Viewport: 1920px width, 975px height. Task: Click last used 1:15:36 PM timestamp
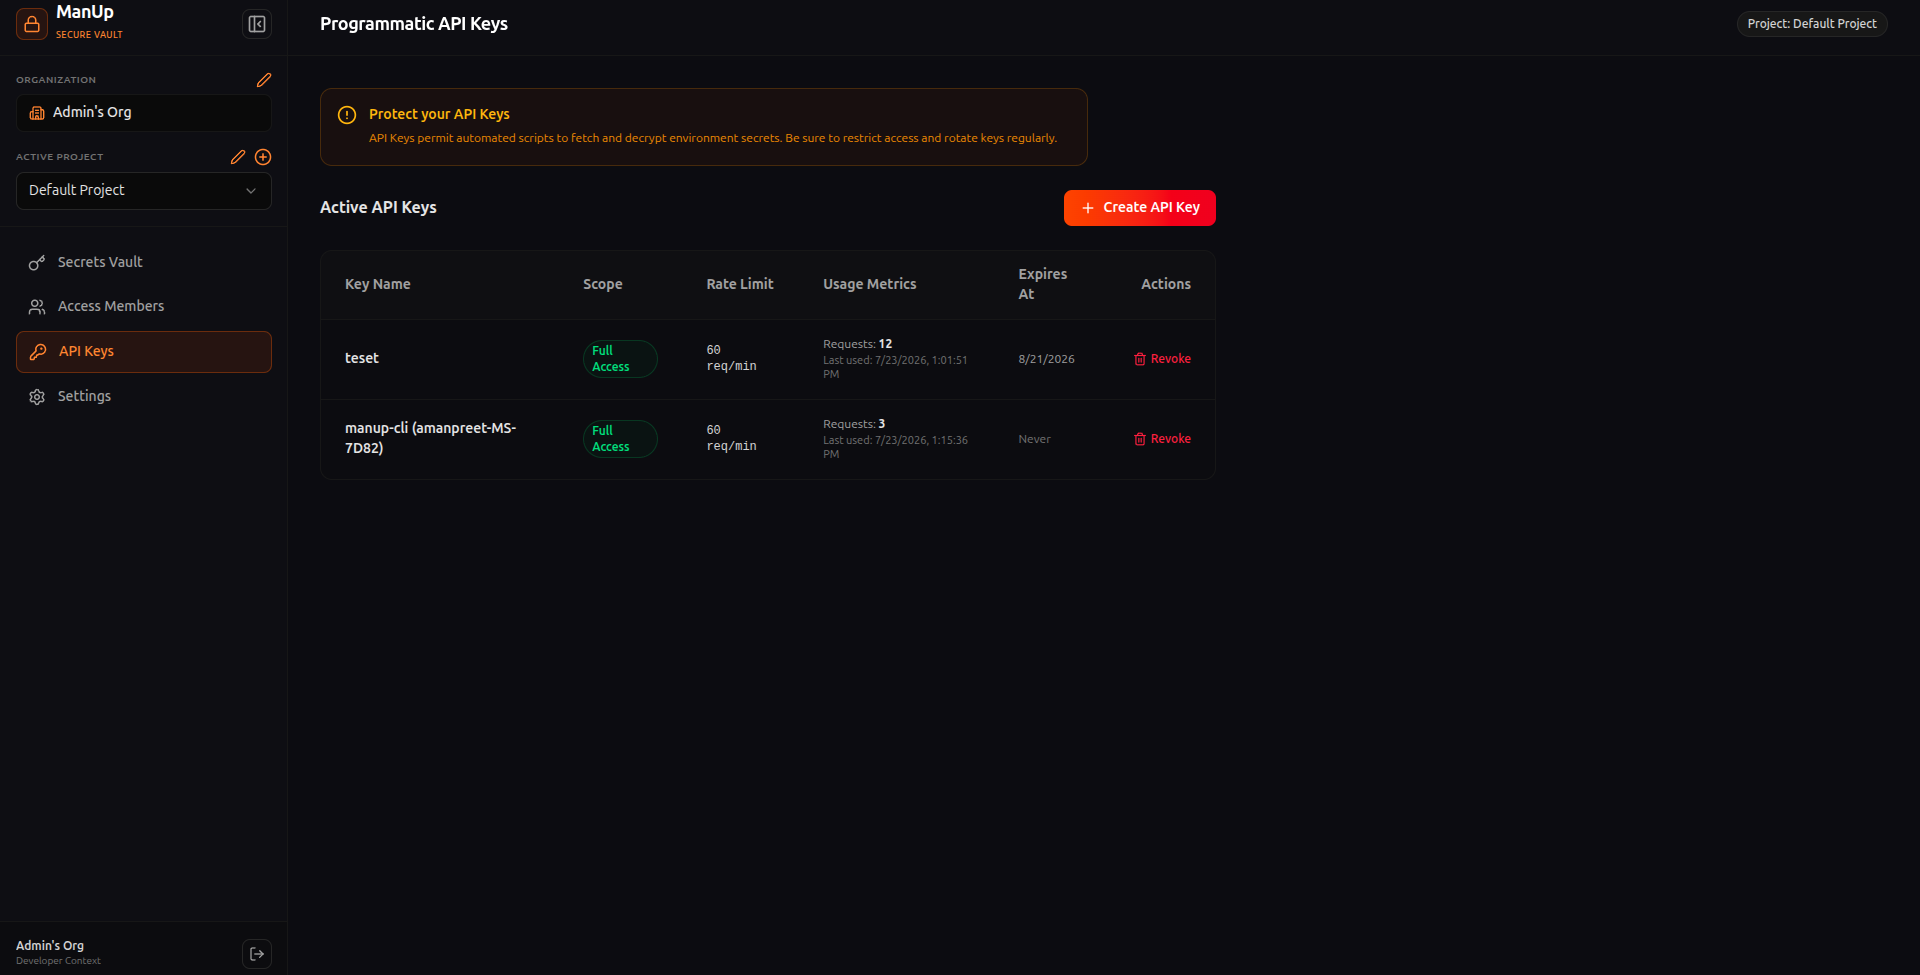click(895, 447)
